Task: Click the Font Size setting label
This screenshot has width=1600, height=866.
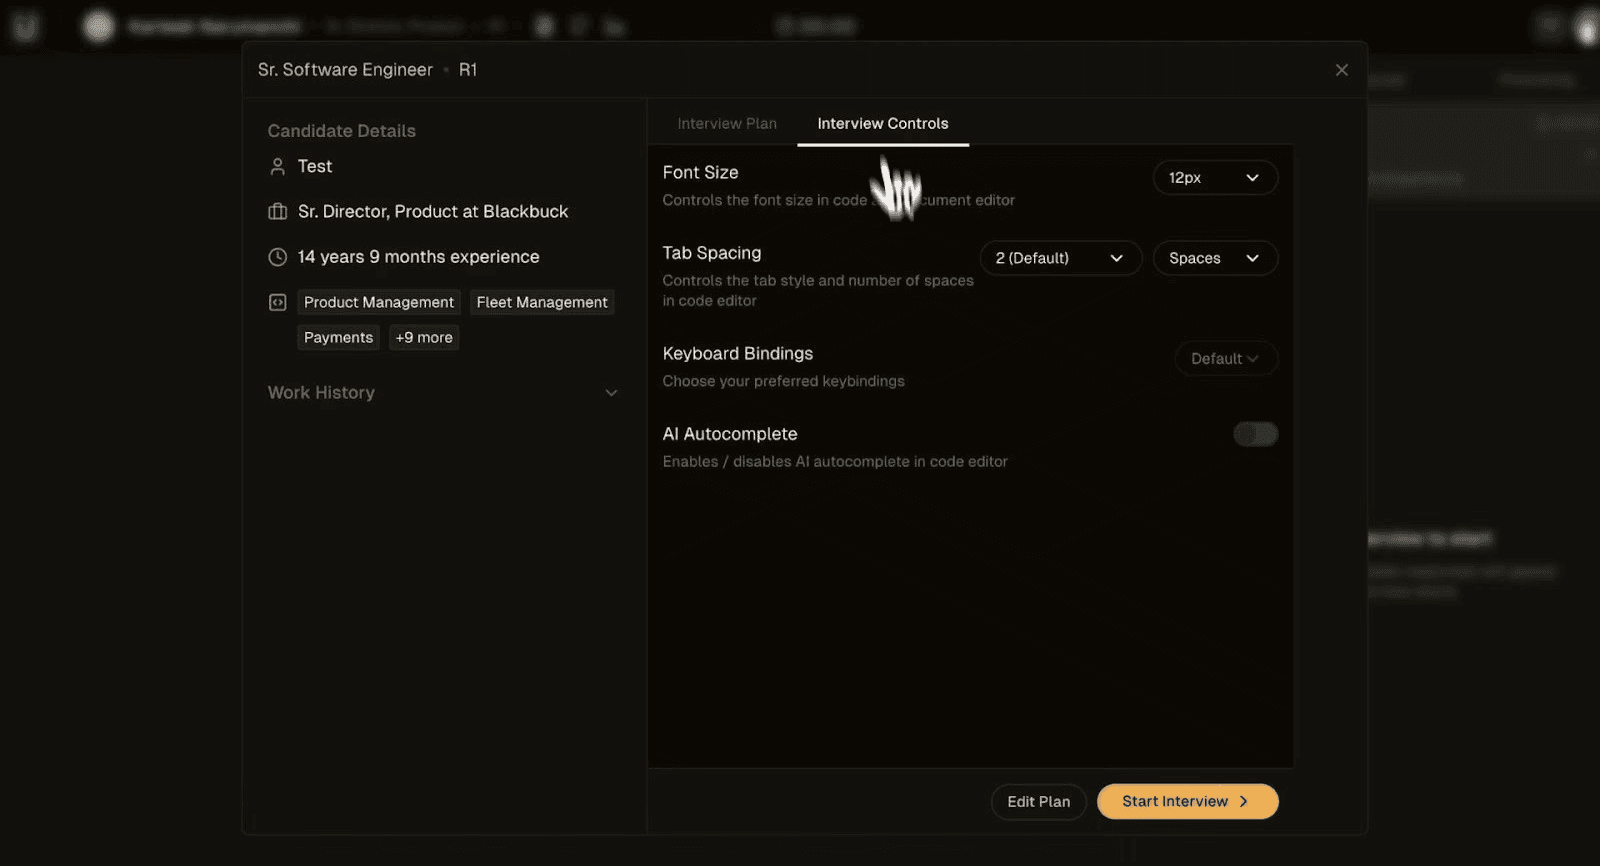Action: (x=700, y=173)
